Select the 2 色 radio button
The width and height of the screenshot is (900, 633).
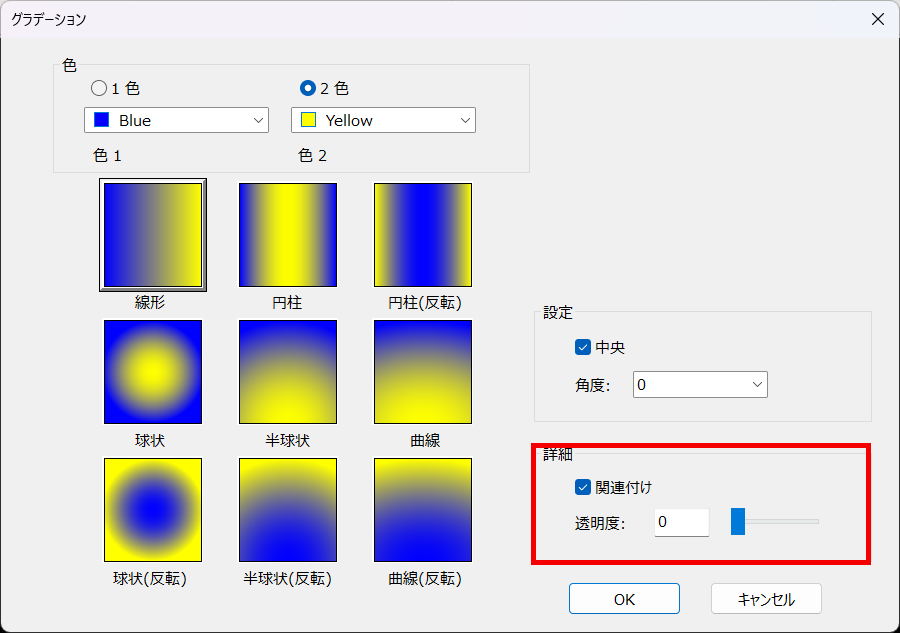pos(308,88)
